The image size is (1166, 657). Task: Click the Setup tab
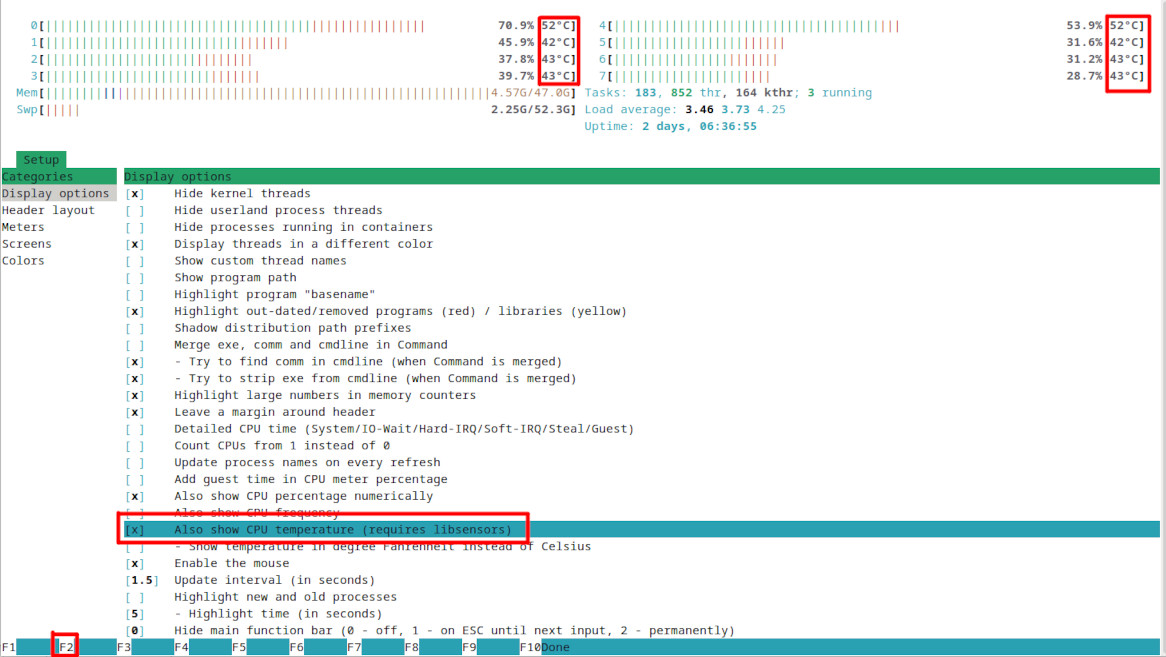coord(41,160)
